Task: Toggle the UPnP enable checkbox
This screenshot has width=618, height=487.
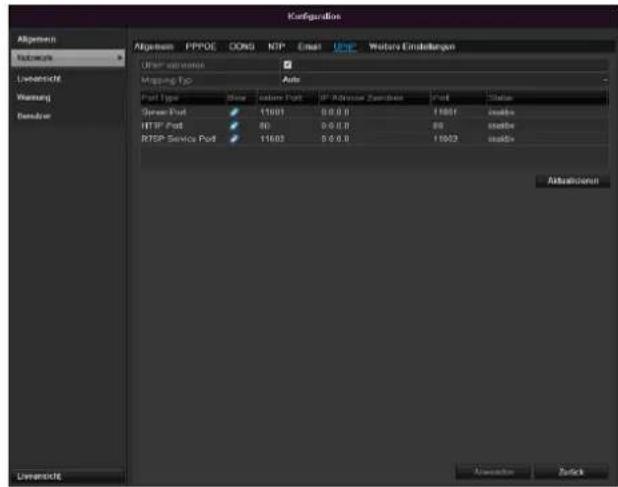Action: point(288,65)
